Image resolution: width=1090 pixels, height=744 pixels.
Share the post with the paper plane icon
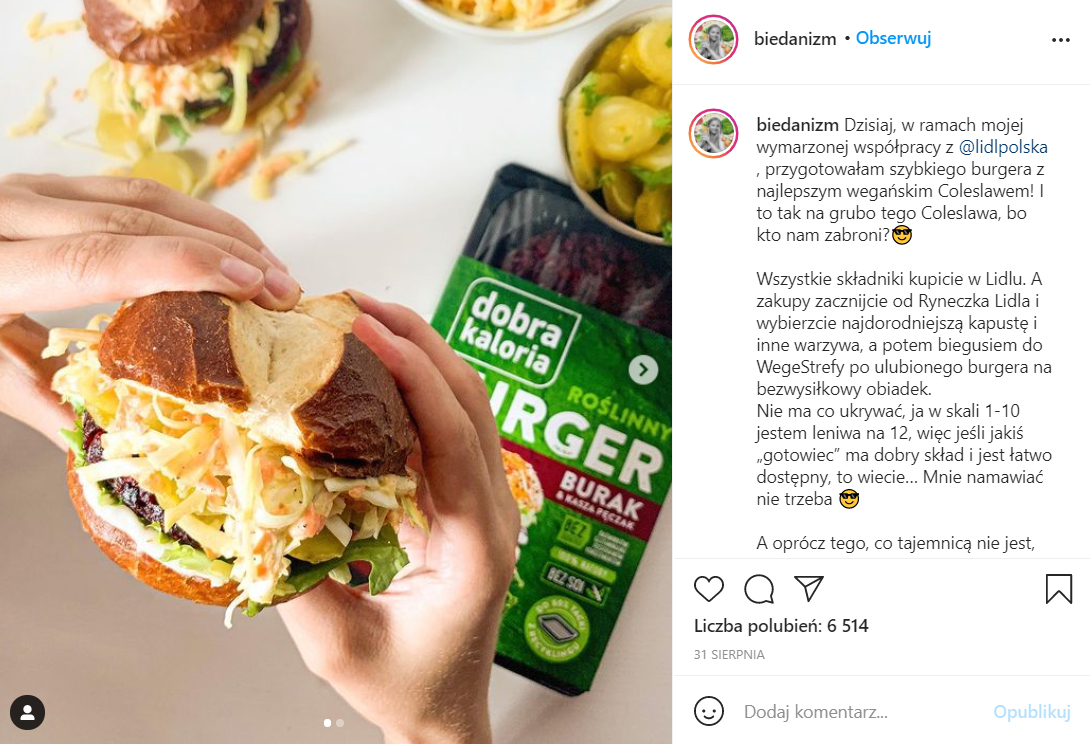[808, 588]
